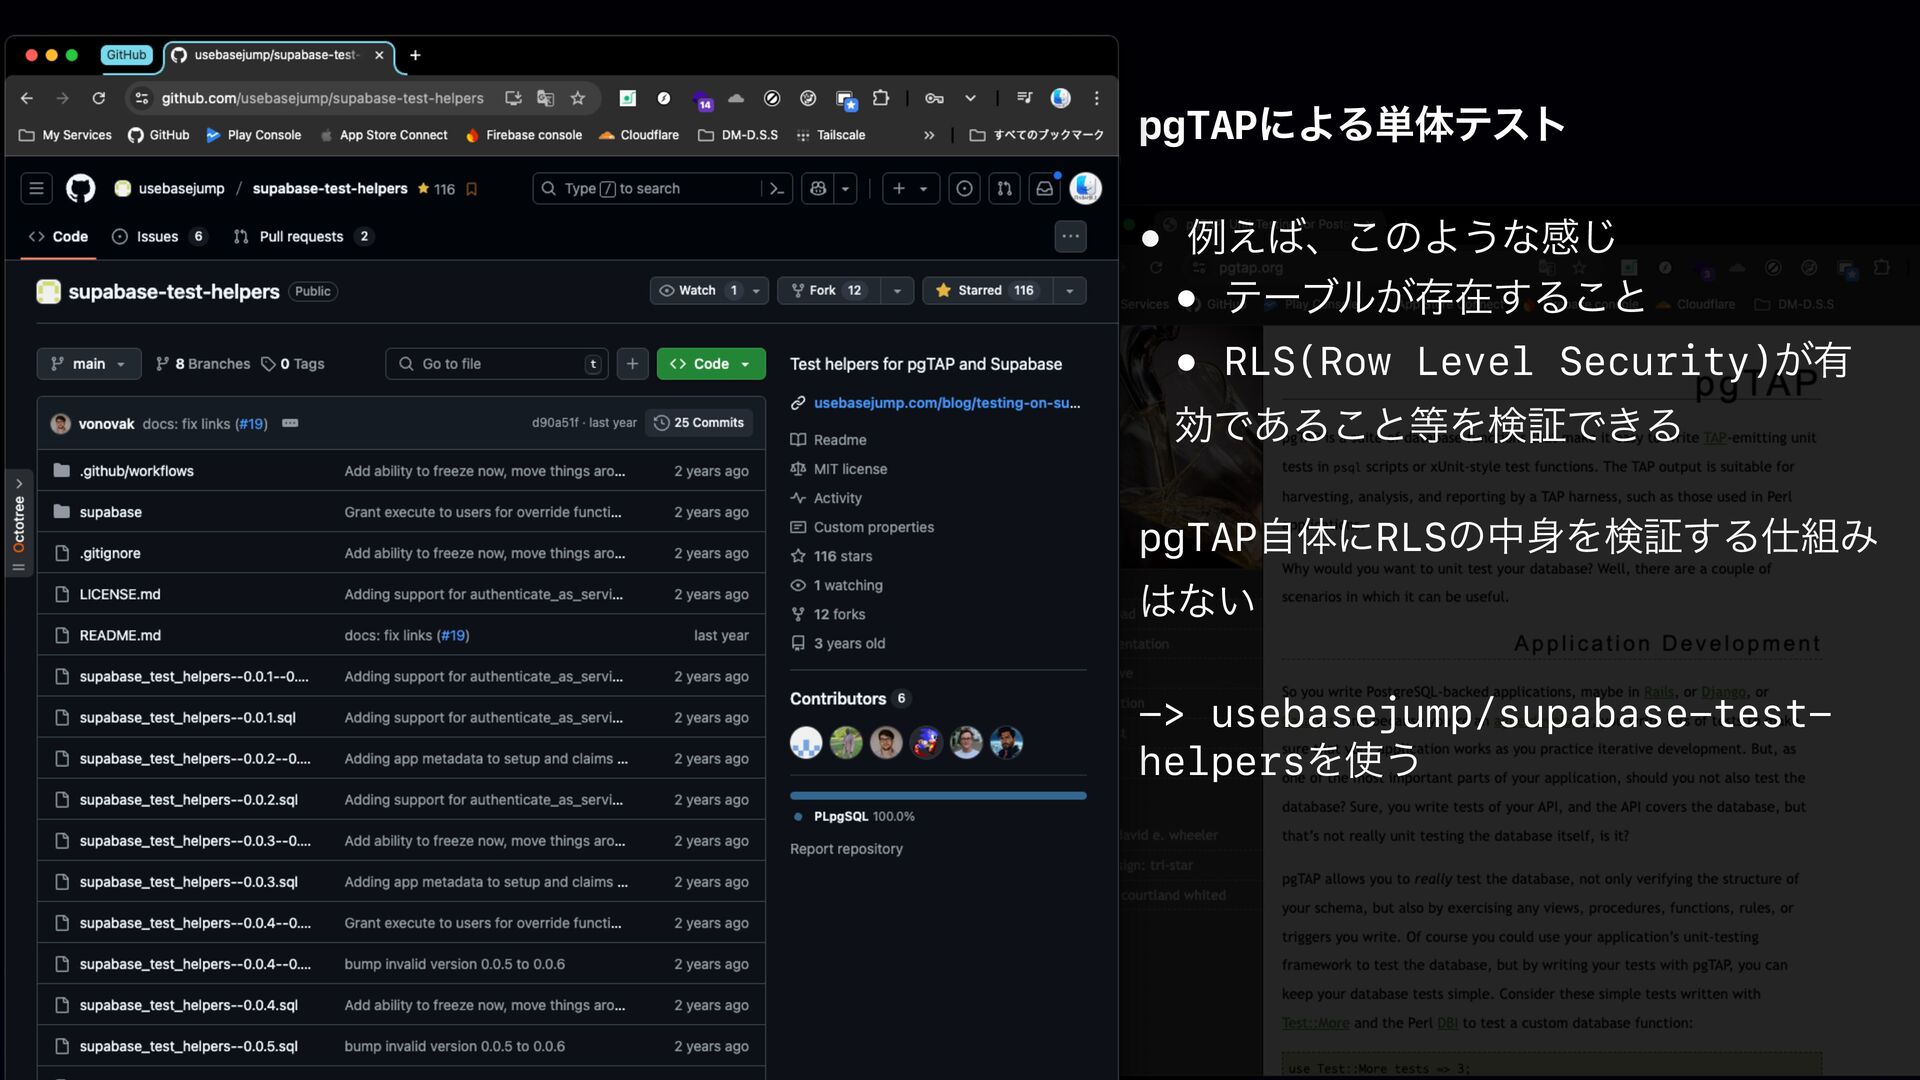Switch to the Pull requests tab

pyautogui.click(x=301, y=237)
